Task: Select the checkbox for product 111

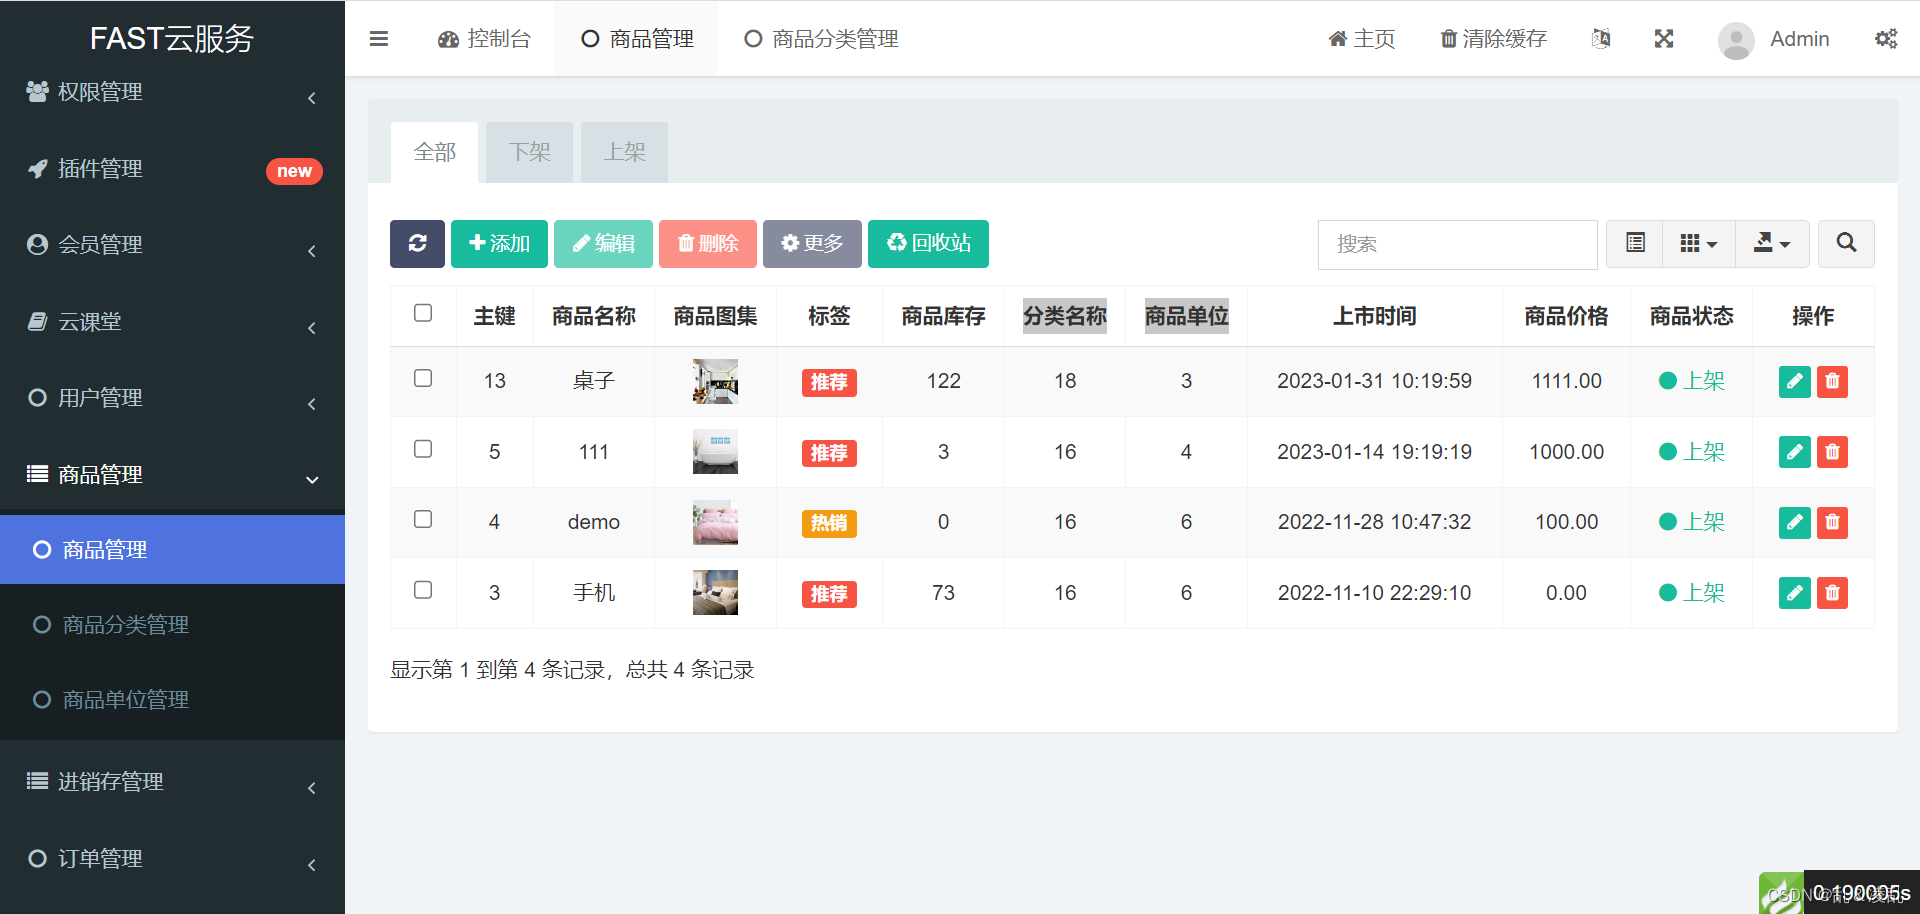Action: 423,449
